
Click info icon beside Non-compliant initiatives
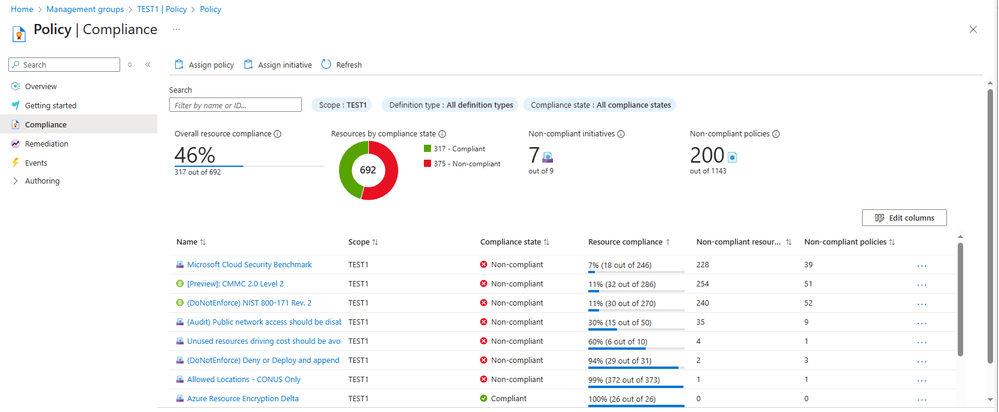tap(621, 134)
